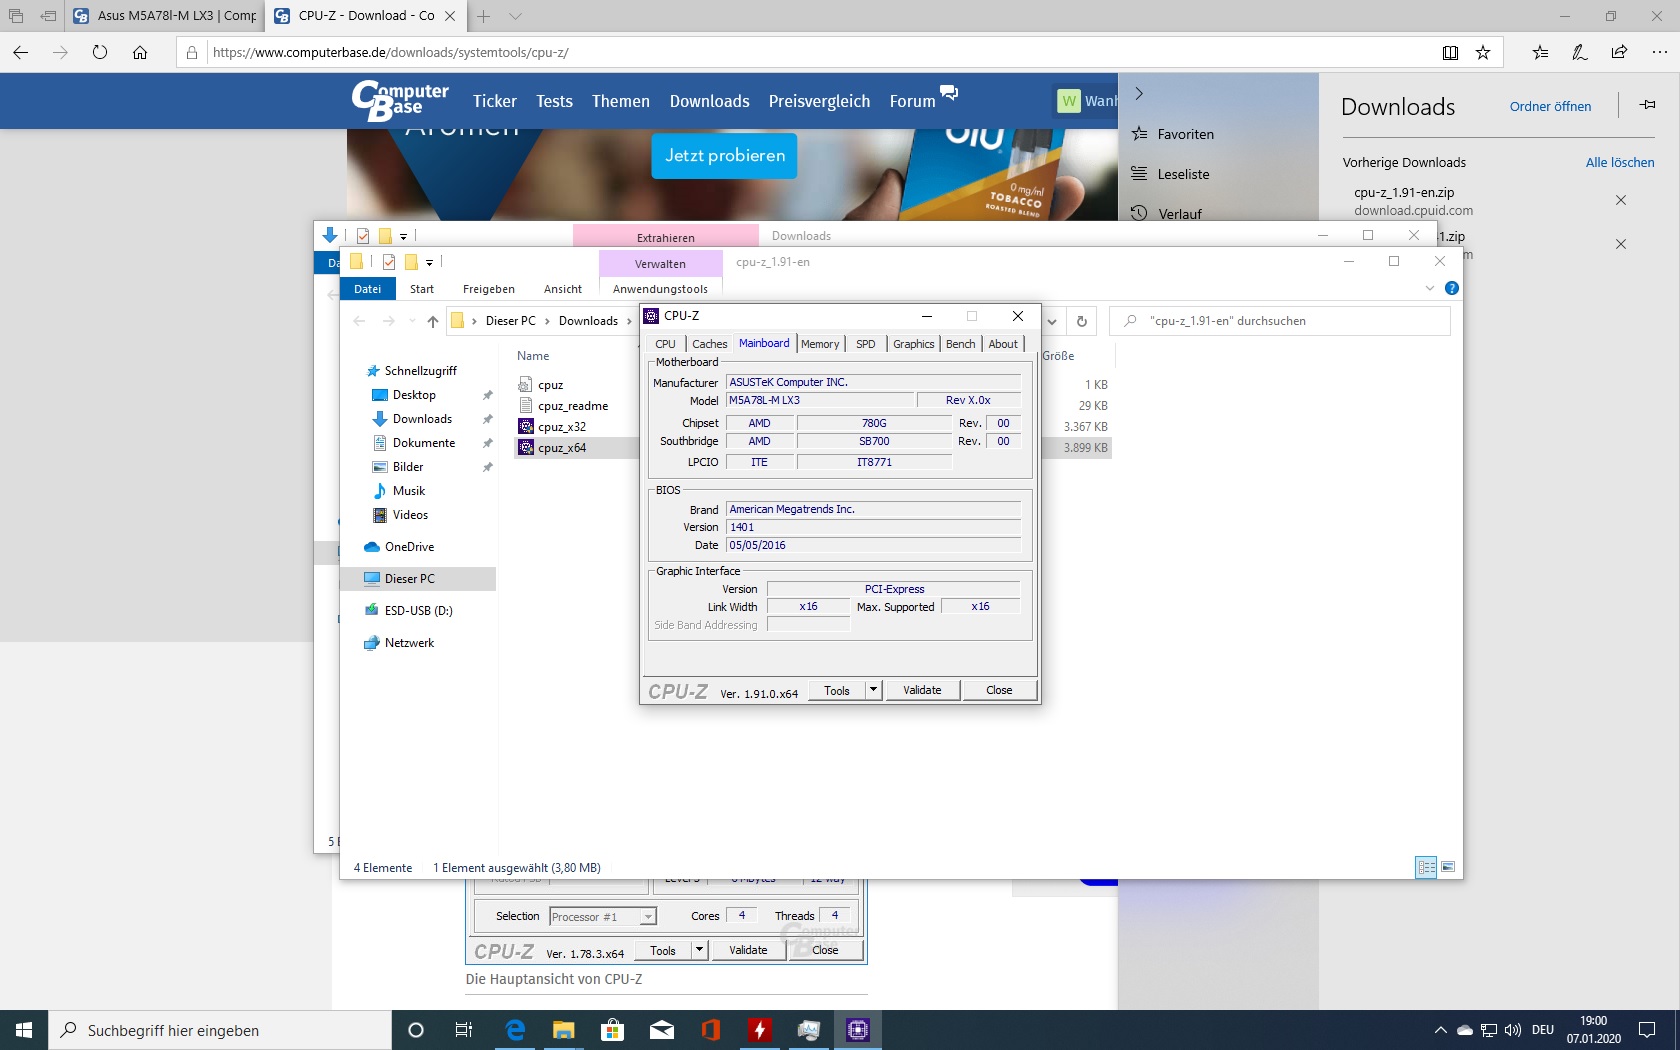Switch Explorer to details view icon

1426,867
